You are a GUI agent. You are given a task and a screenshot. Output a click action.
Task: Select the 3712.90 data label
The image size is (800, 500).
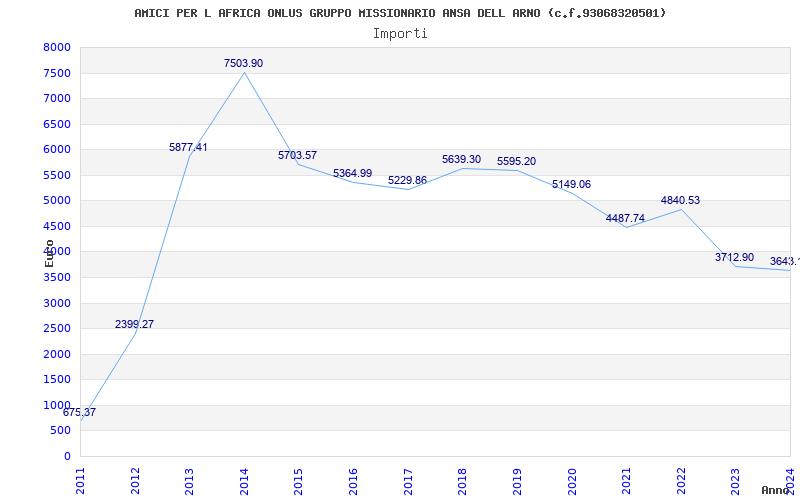pos(734,257)
